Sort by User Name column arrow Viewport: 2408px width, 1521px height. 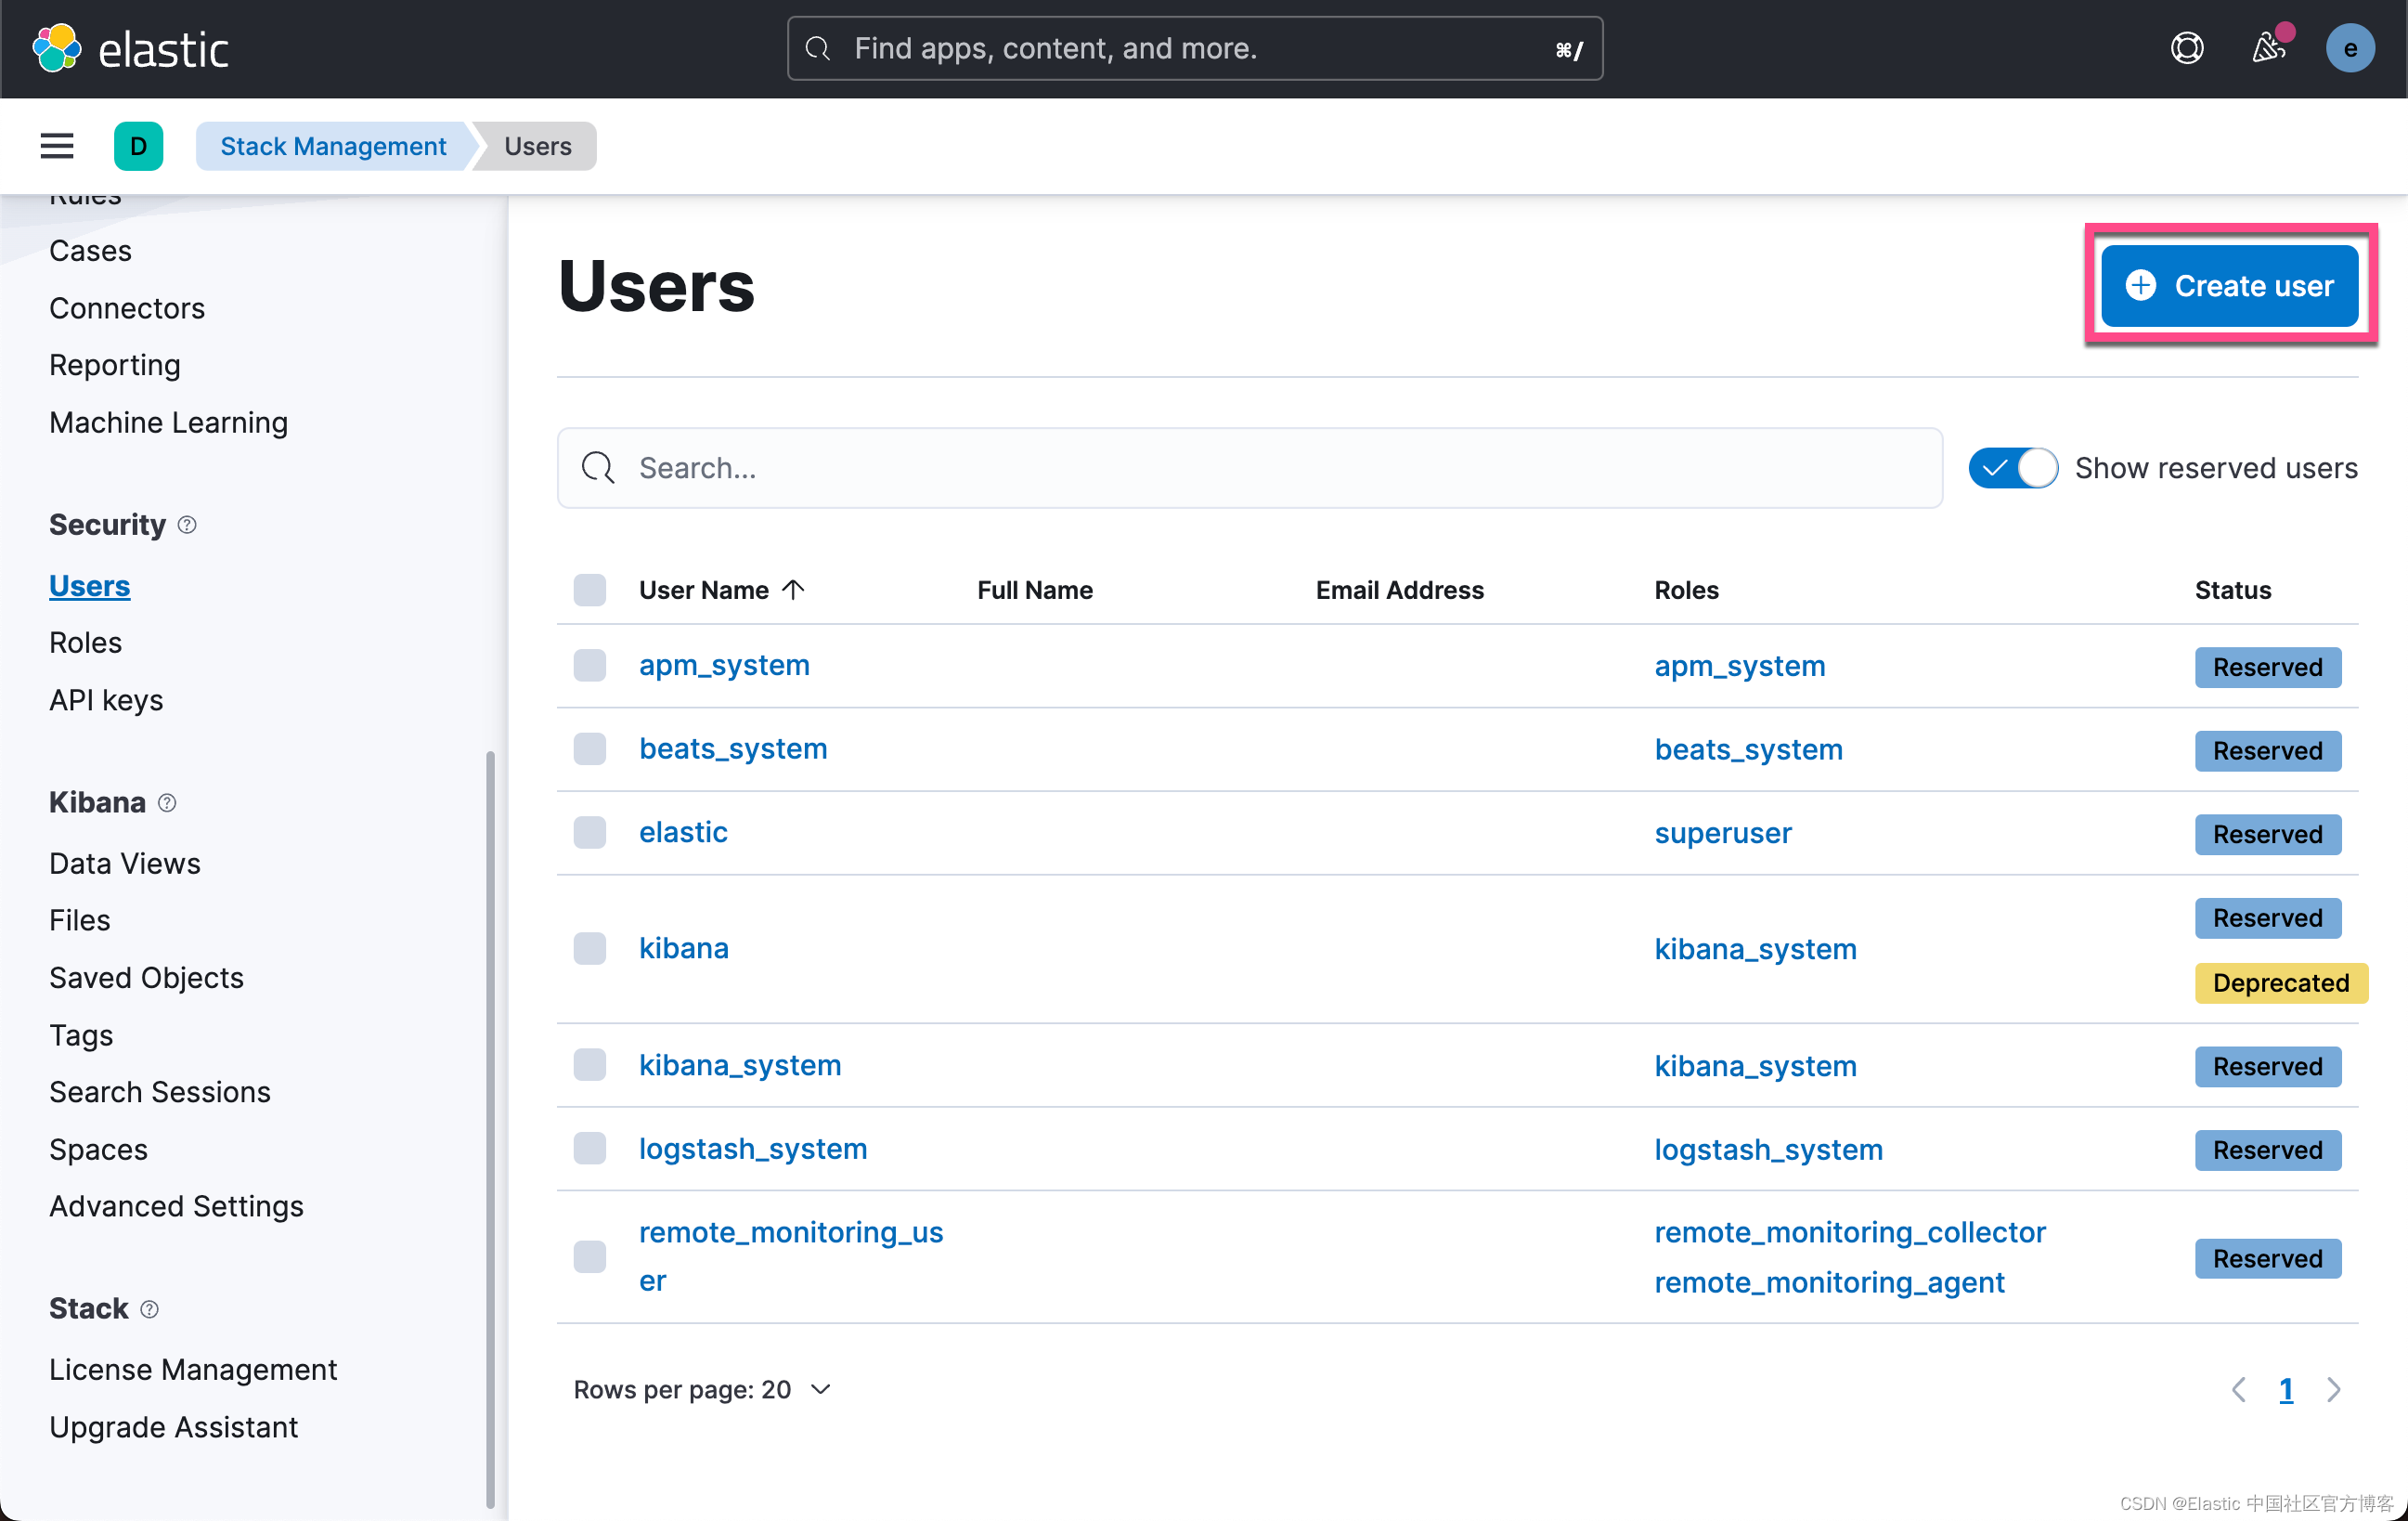[794, 590]
